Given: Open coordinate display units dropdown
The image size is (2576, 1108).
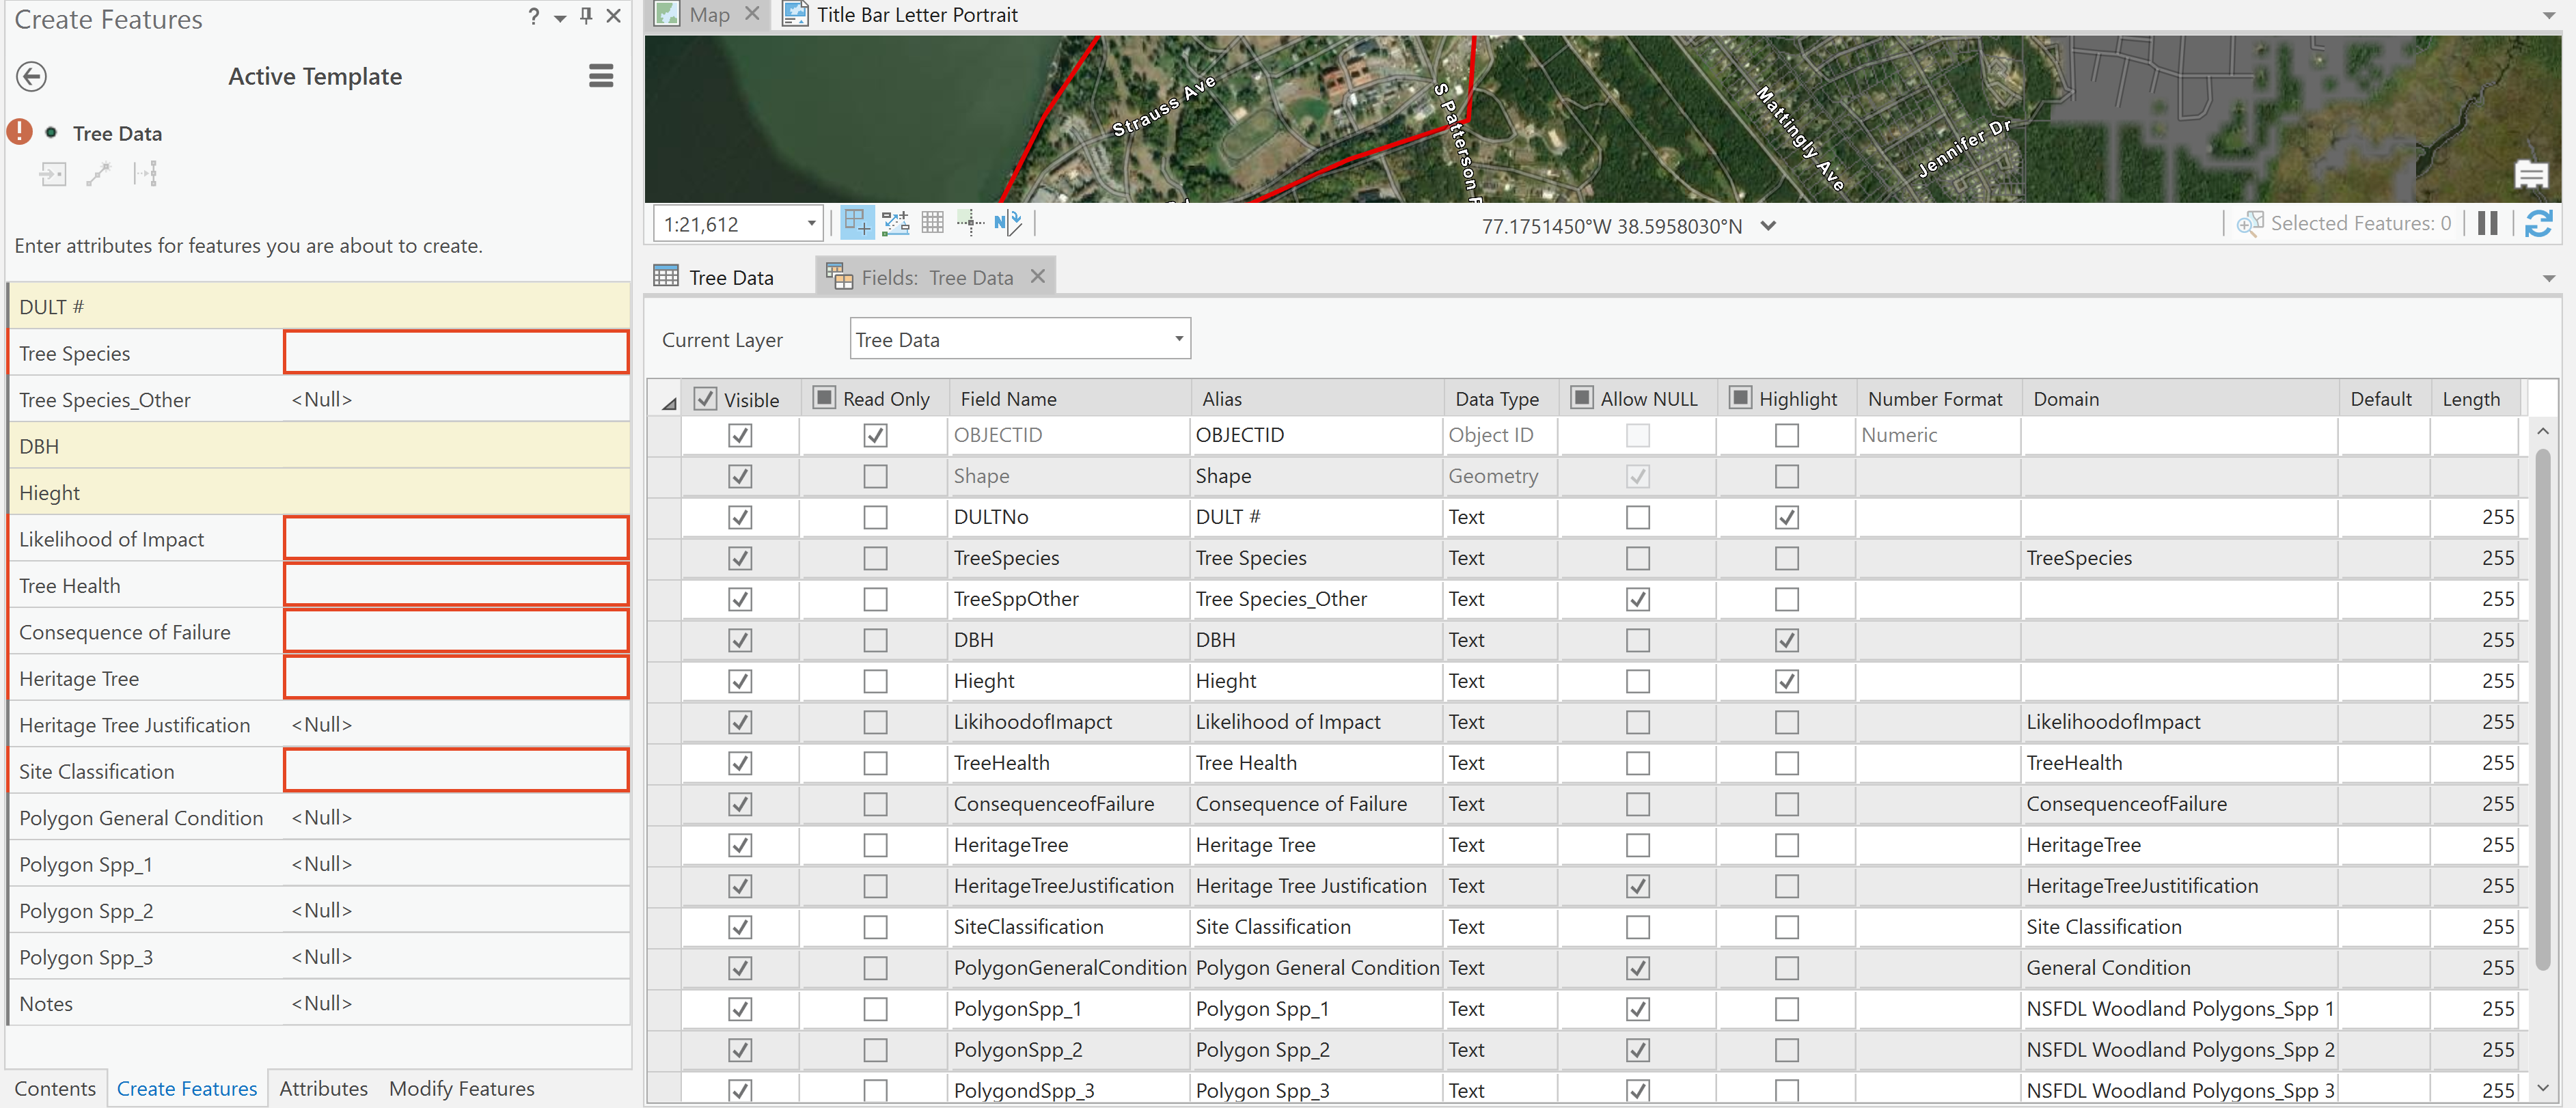Looking at the screenshot, I should pyautogui.click(x=1768, y=226).
